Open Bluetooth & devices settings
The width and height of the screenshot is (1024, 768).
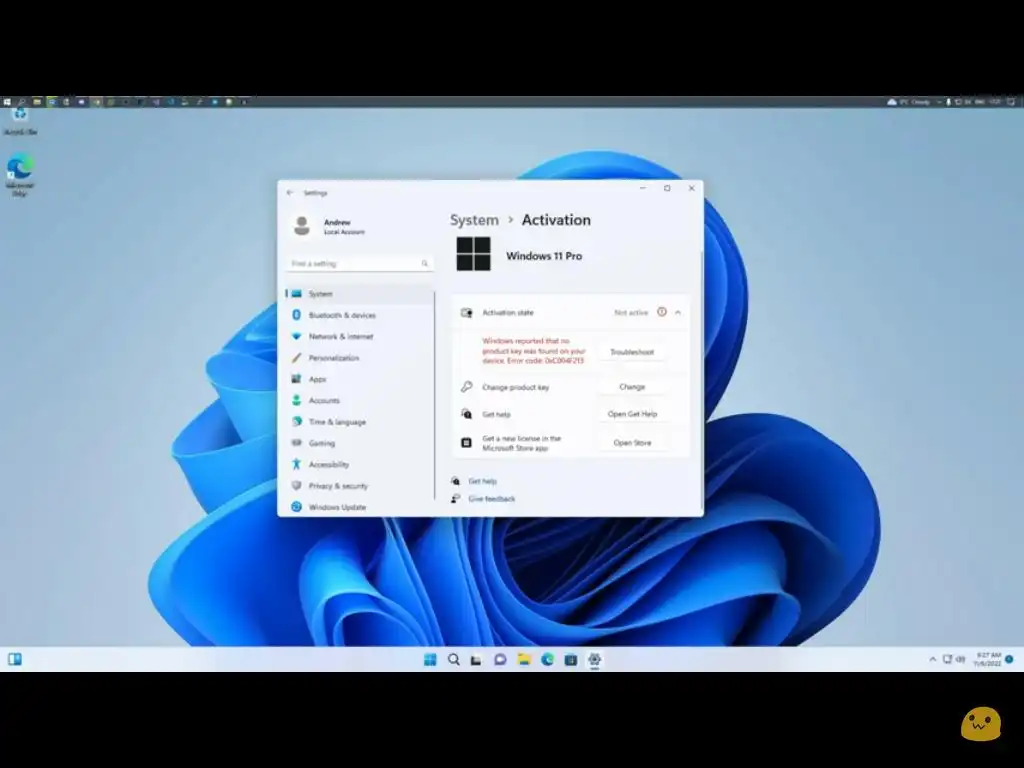pyautogui.click(x=359, y=315)
